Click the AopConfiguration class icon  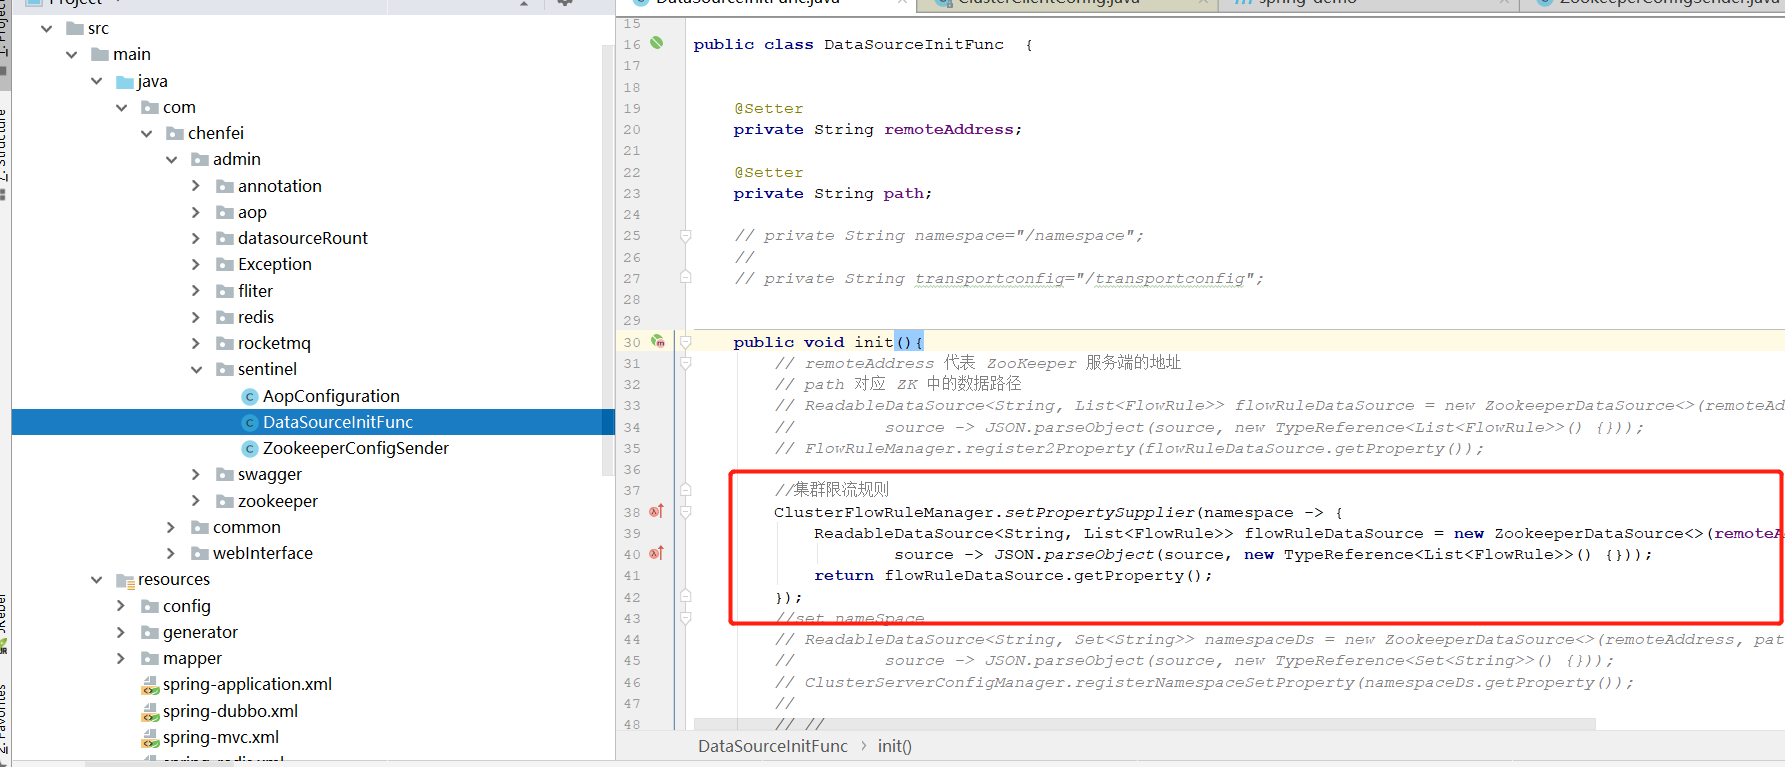250,397
